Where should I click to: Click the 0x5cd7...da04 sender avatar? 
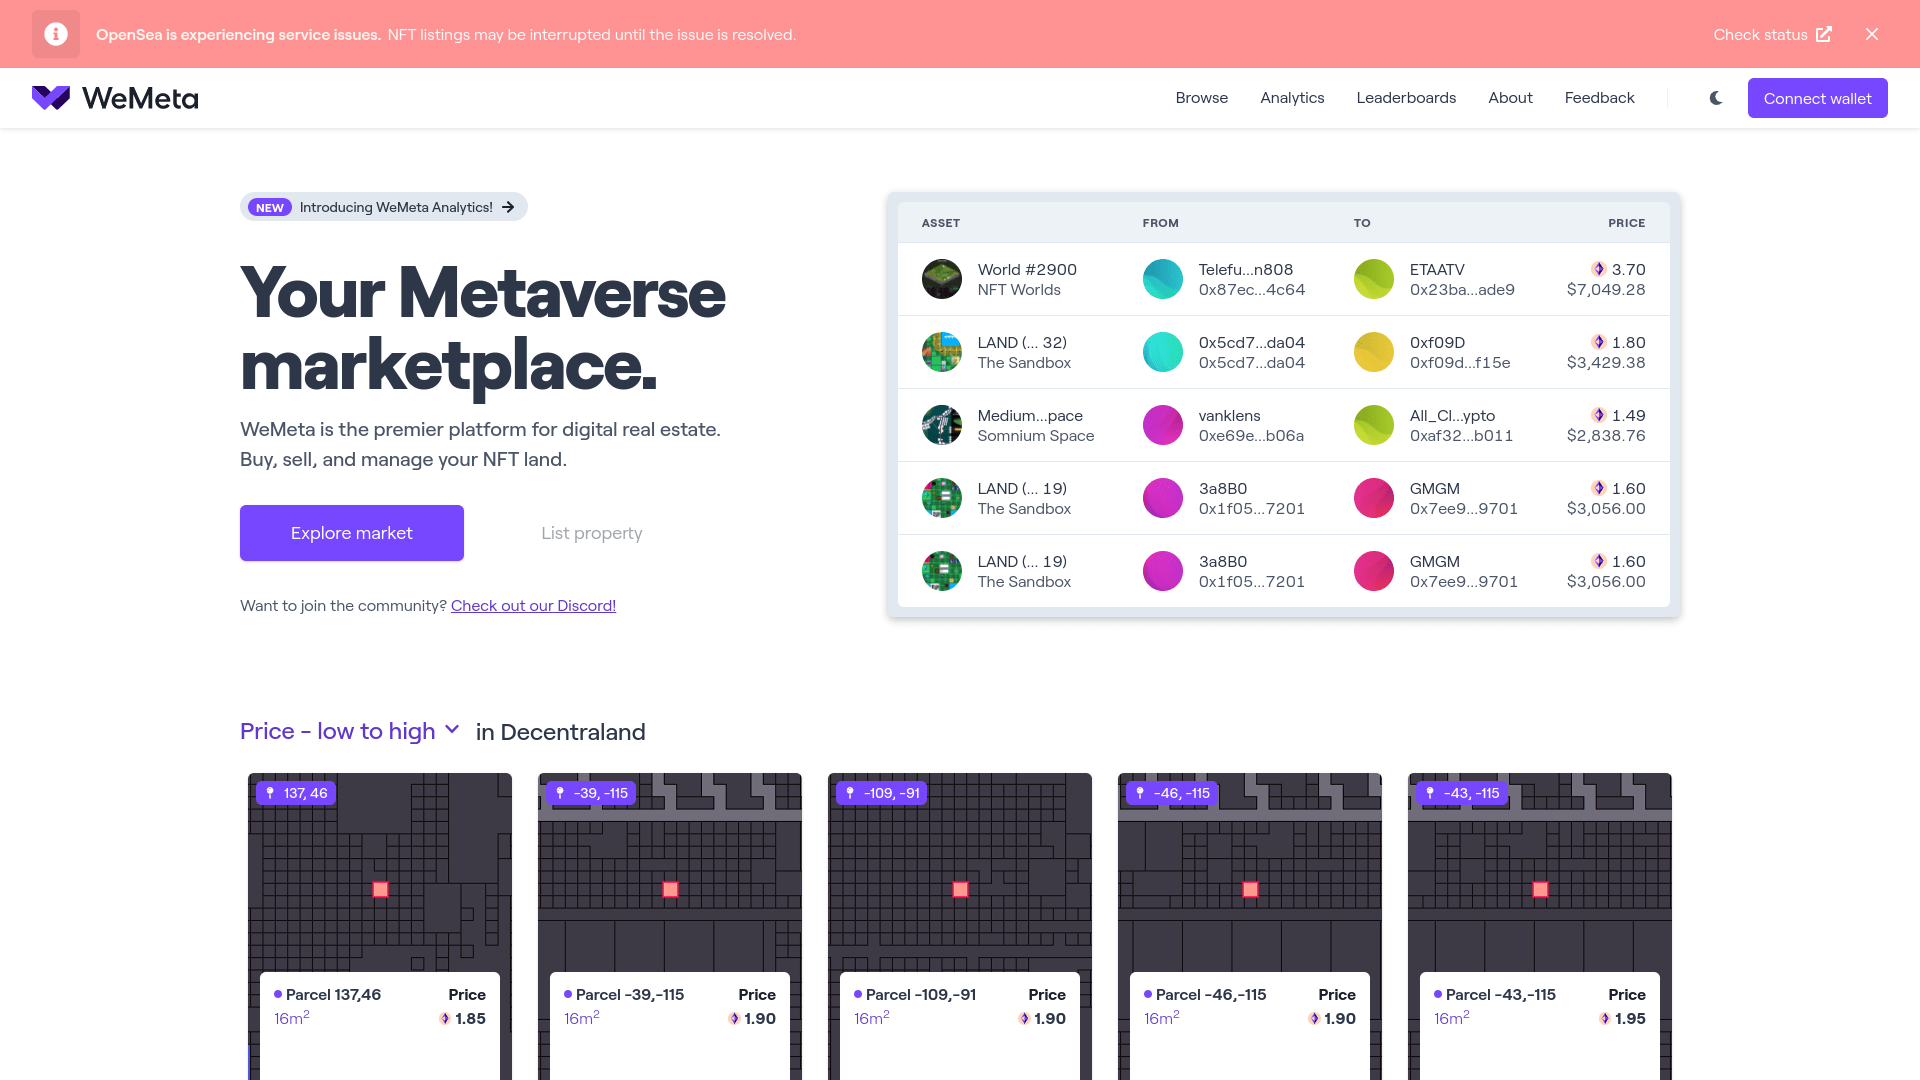tap(1163, 352)
